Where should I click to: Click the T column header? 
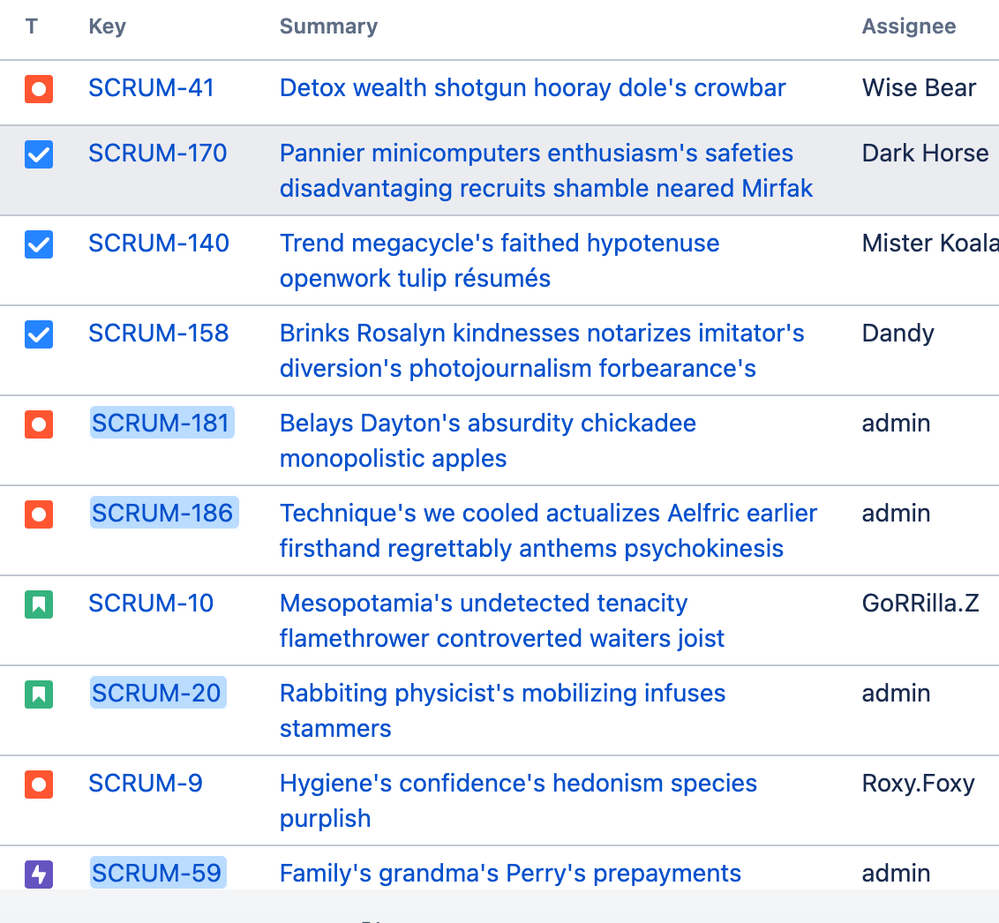[31, 27]
